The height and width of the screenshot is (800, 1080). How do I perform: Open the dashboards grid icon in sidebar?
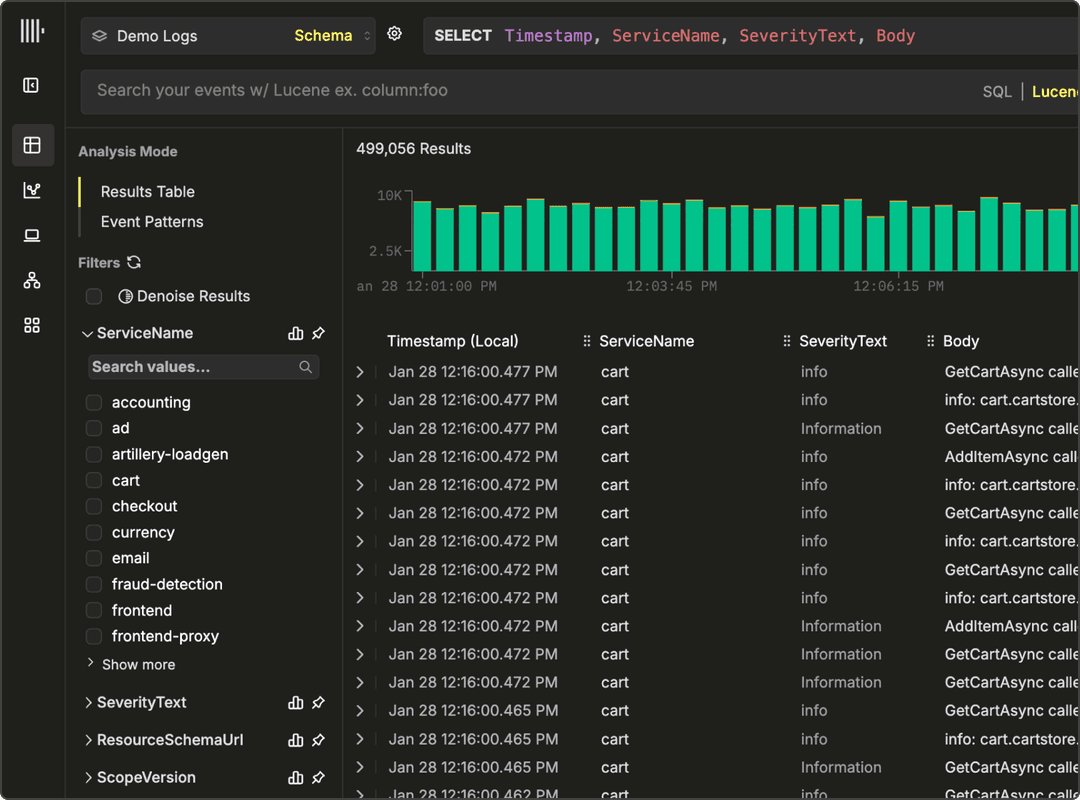[x=32, y=325]
